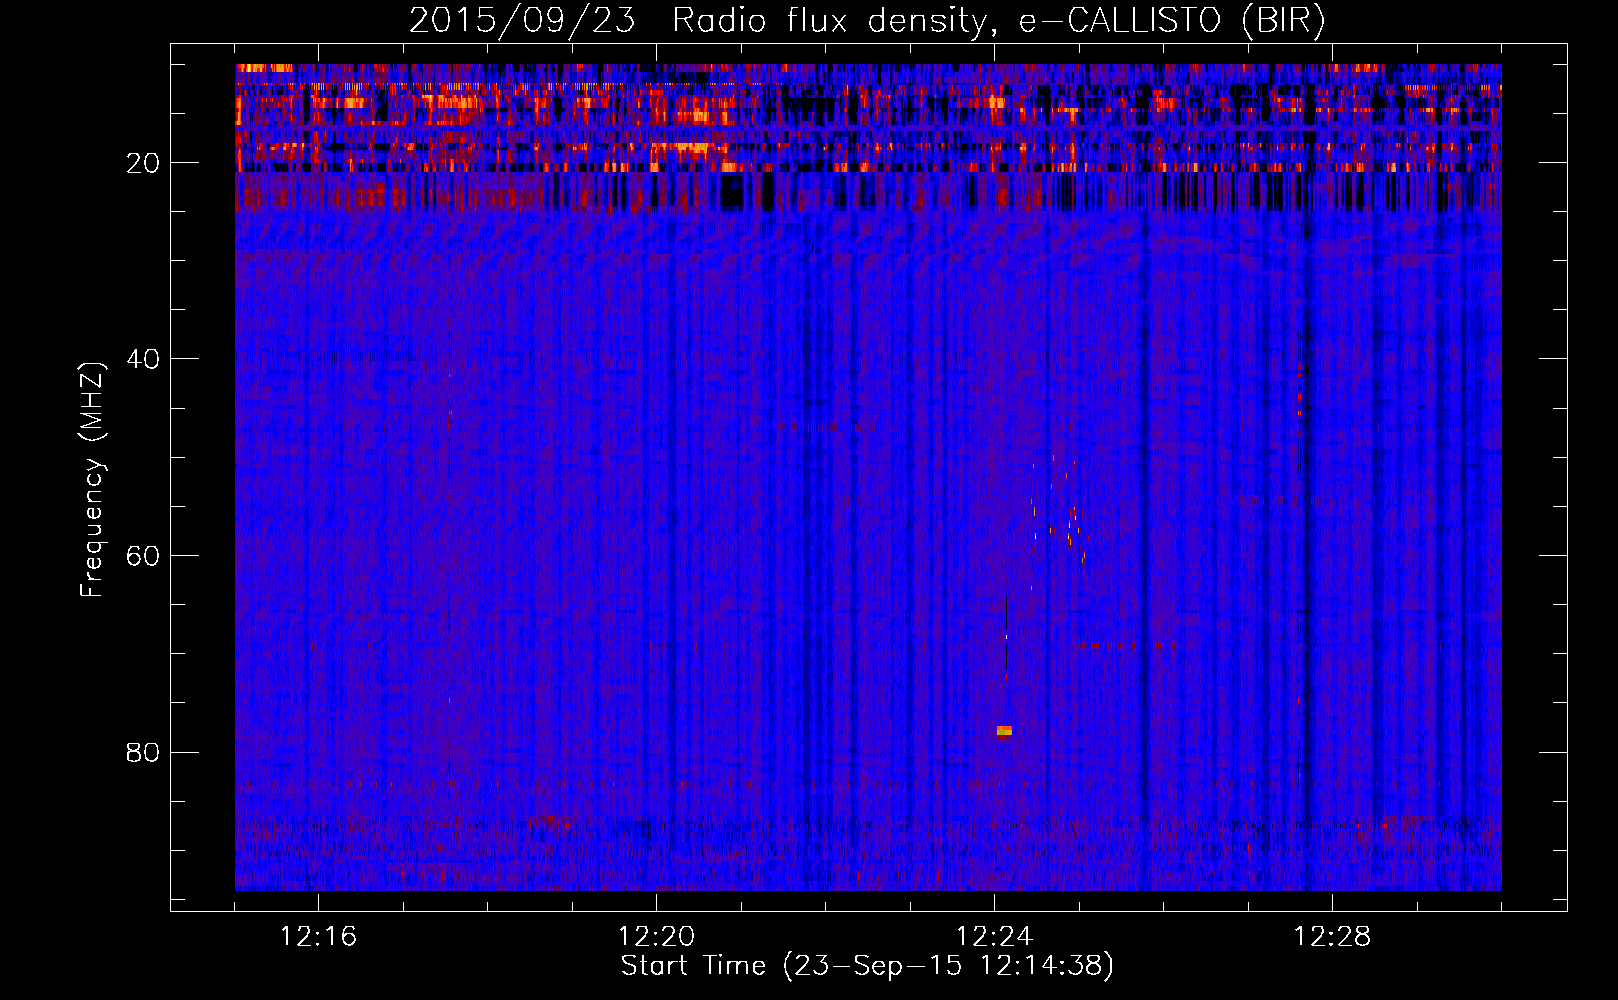The width and height of the screenshot is (1618, 1000).
Task: Click the 80 MHz frequency tick label
Action: click(143, 752)
